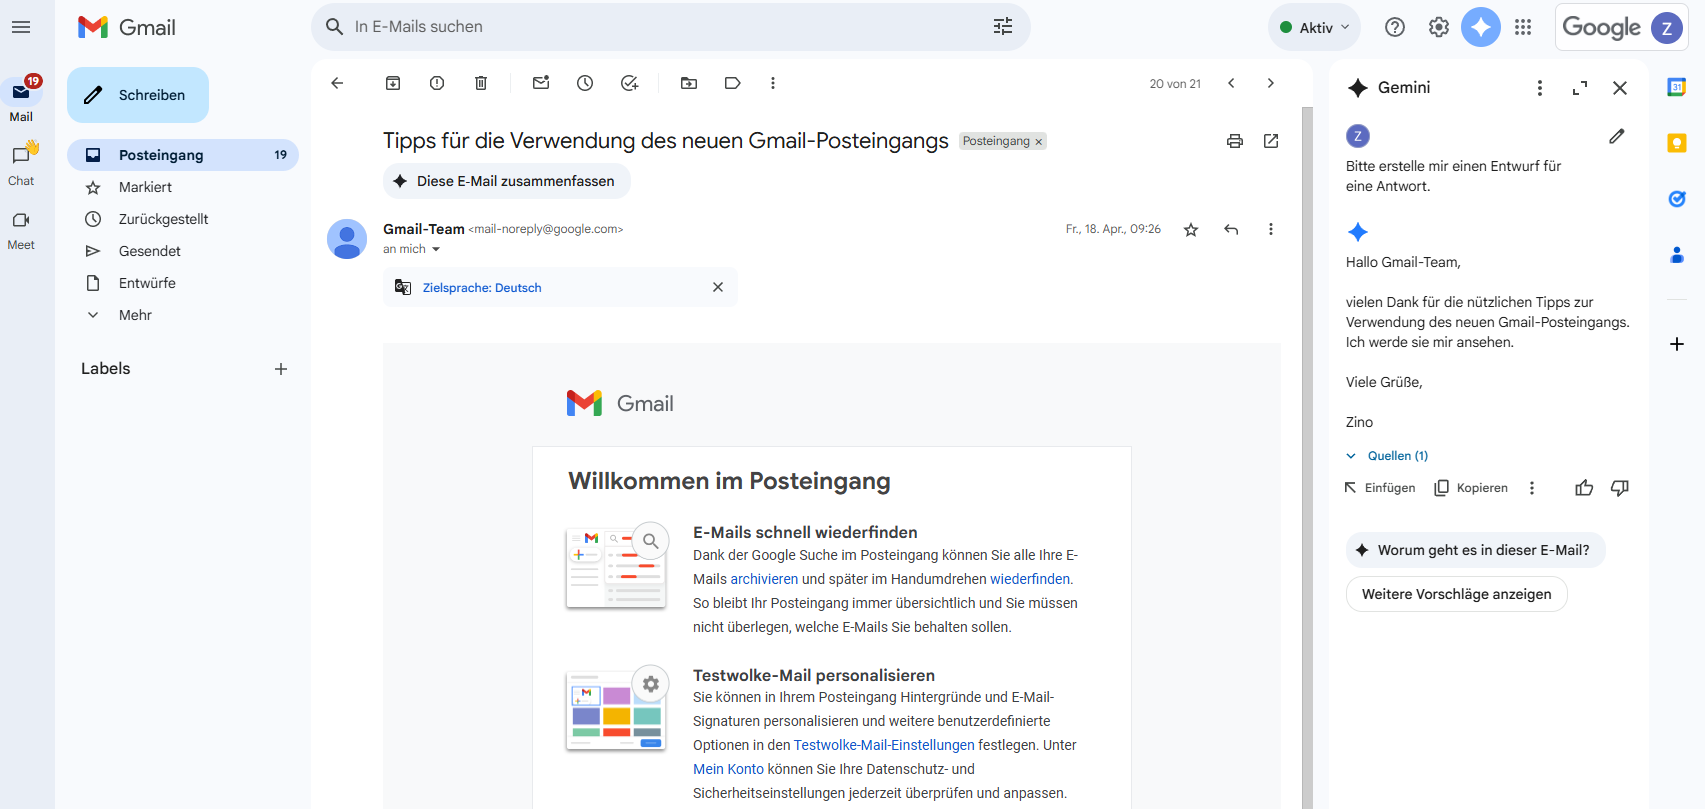Image resolution: width=1705 pixels, height=809 pixels.
Task: Click suggestion Worum geht es in dieser E-Mail?
Action: coord(1475,550)
